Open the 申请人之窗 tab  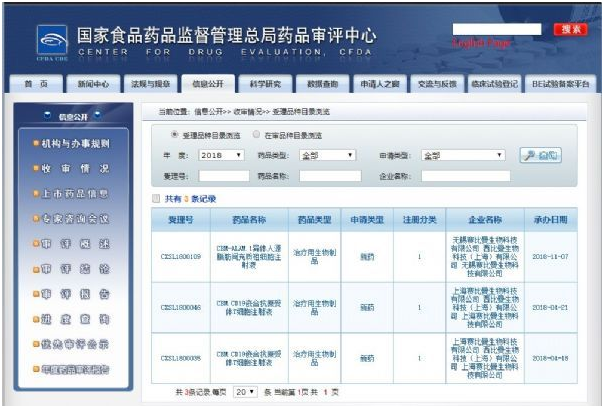click(380, 84)
